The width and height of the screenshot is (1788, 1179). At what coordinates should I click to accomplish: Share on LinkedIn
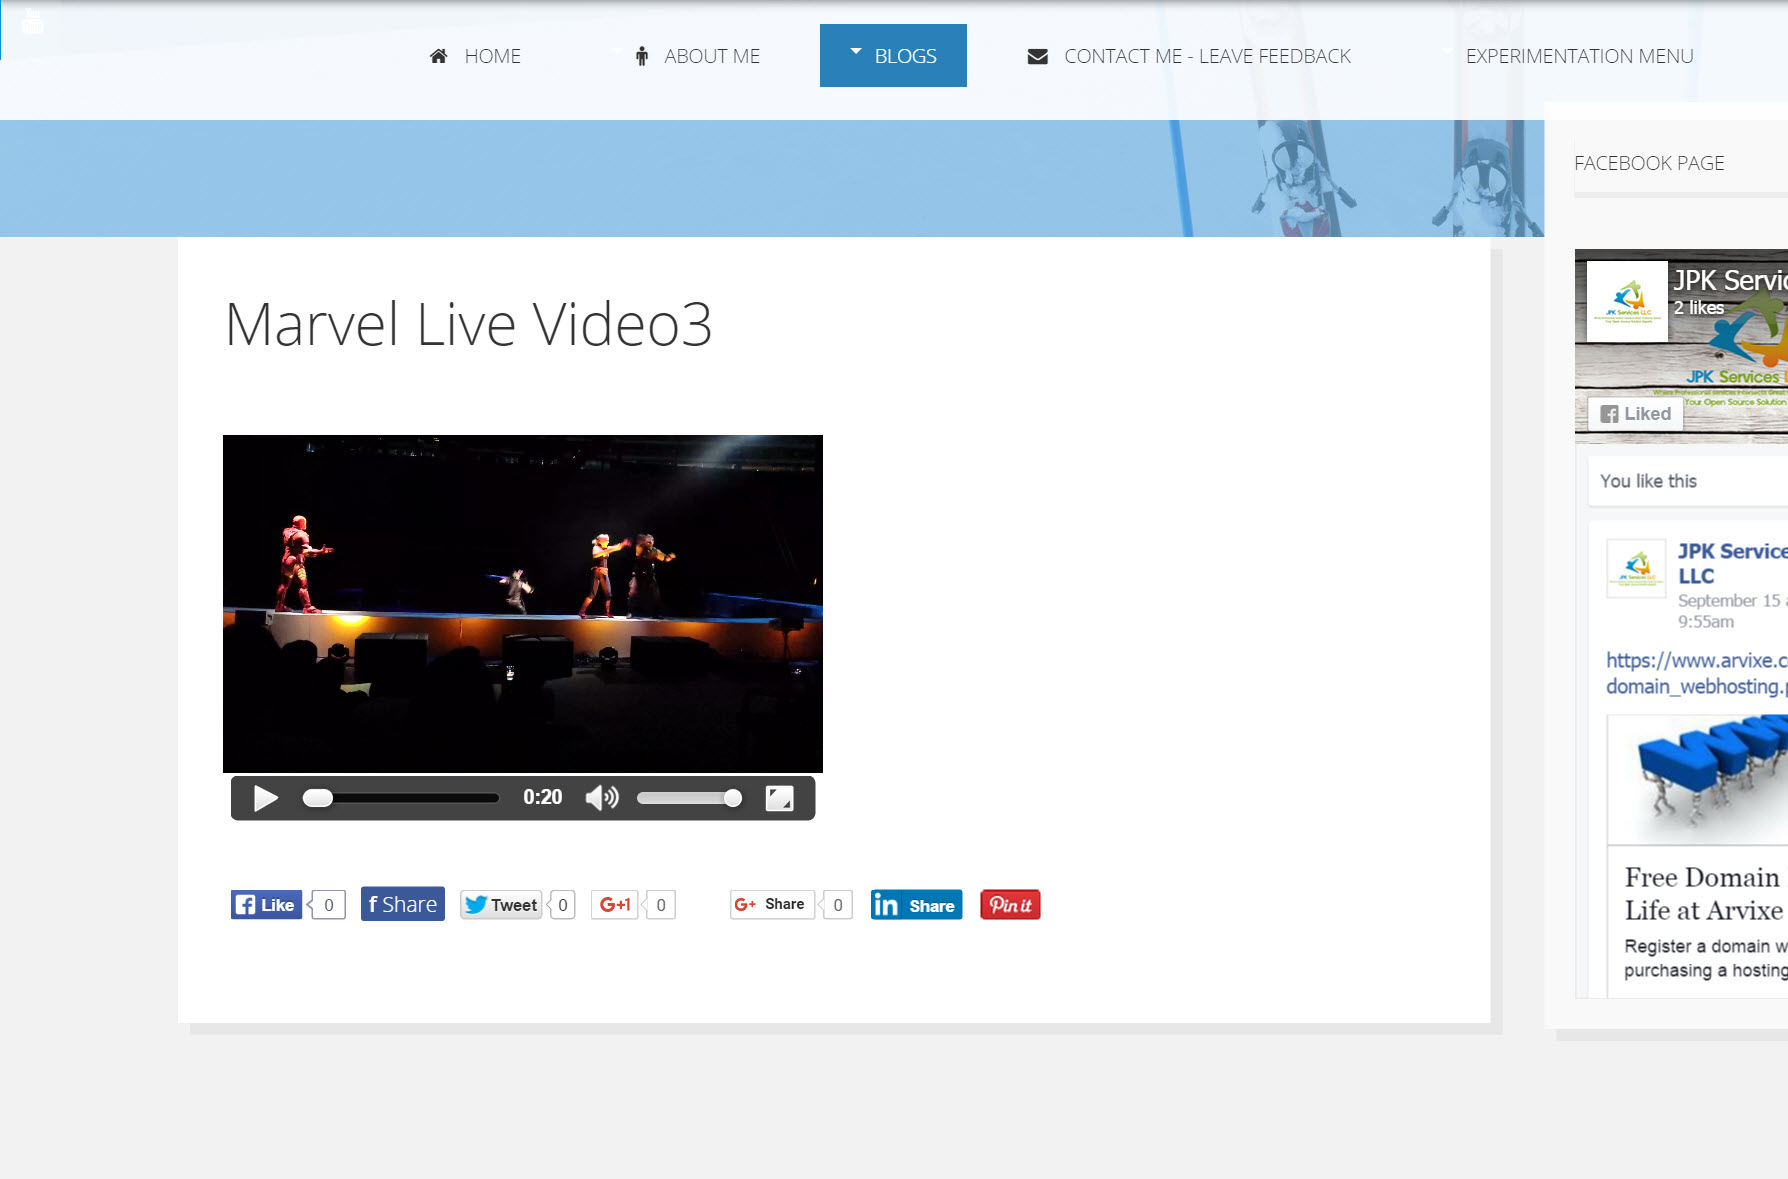[916, 905]
